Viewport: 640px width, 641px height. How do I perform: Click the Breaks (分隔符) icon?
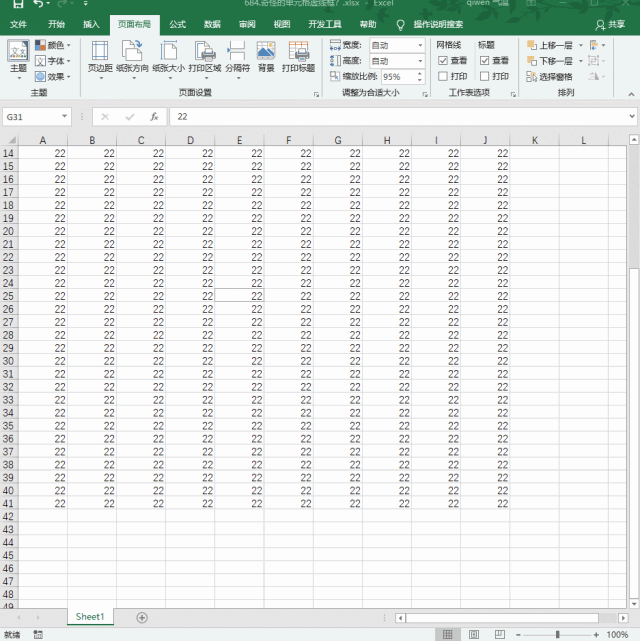[x=237, y=51]
